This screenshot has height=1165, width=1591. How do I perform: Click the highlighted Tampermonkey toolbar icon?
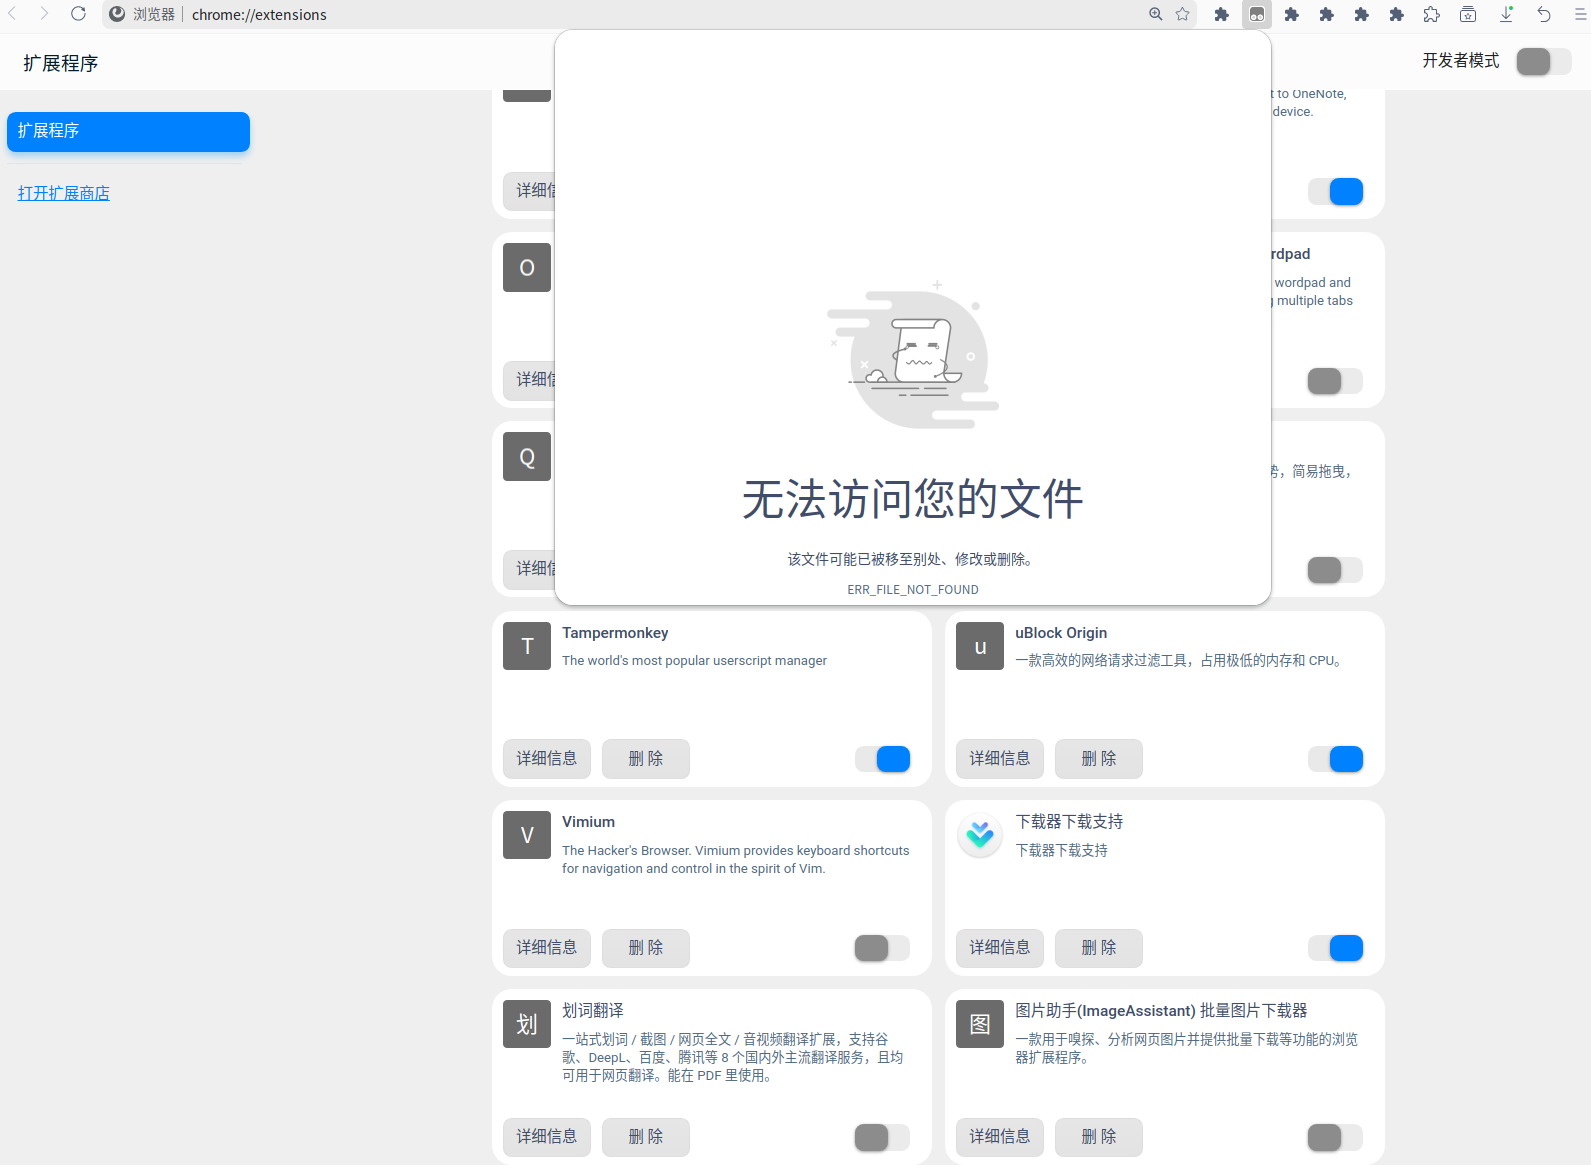pos(1257,14)
